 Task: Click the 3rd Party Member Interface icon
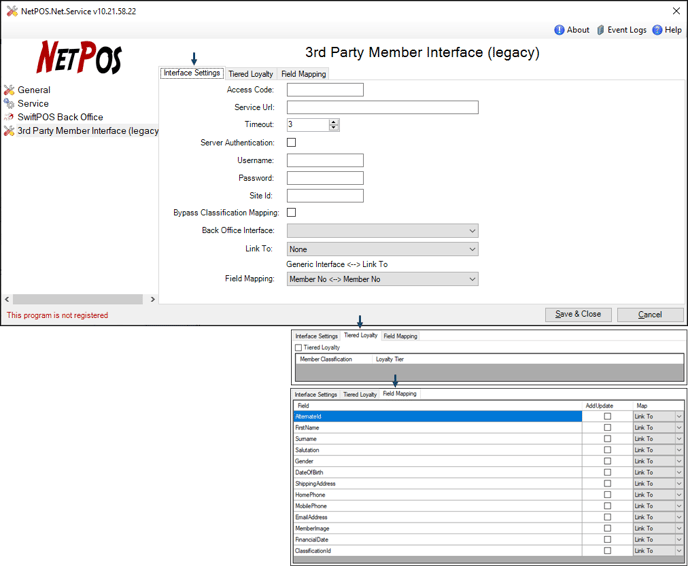click(9, 131)
